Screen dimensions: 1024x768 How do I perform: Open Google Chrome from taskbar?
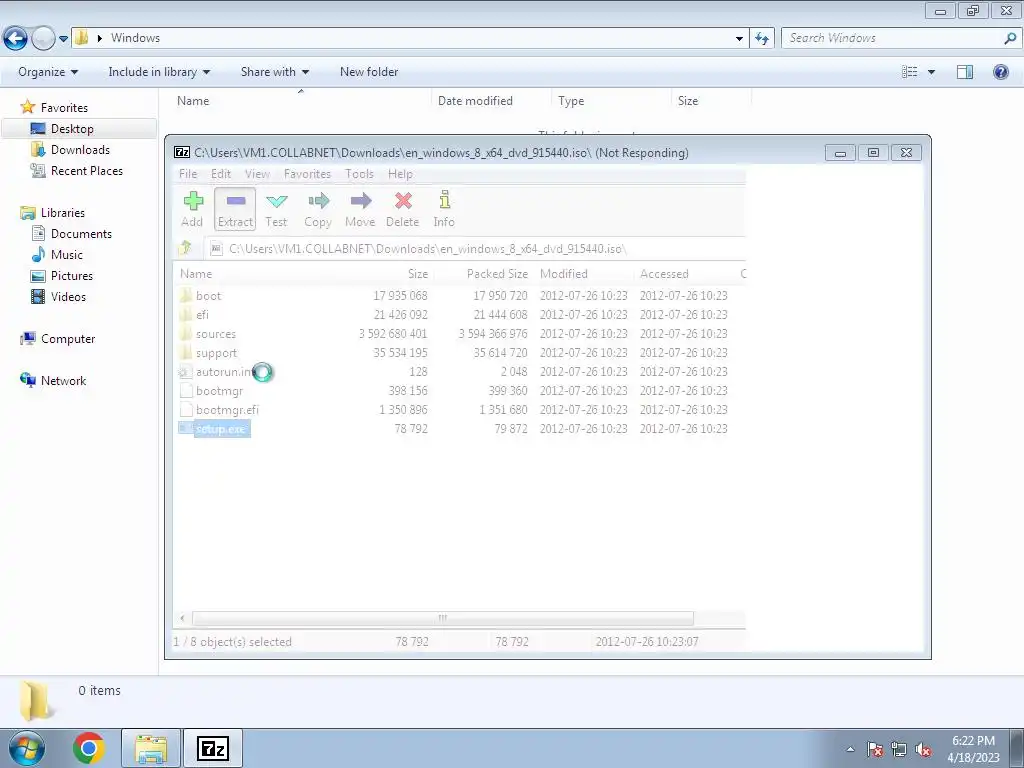coord(89,748)
